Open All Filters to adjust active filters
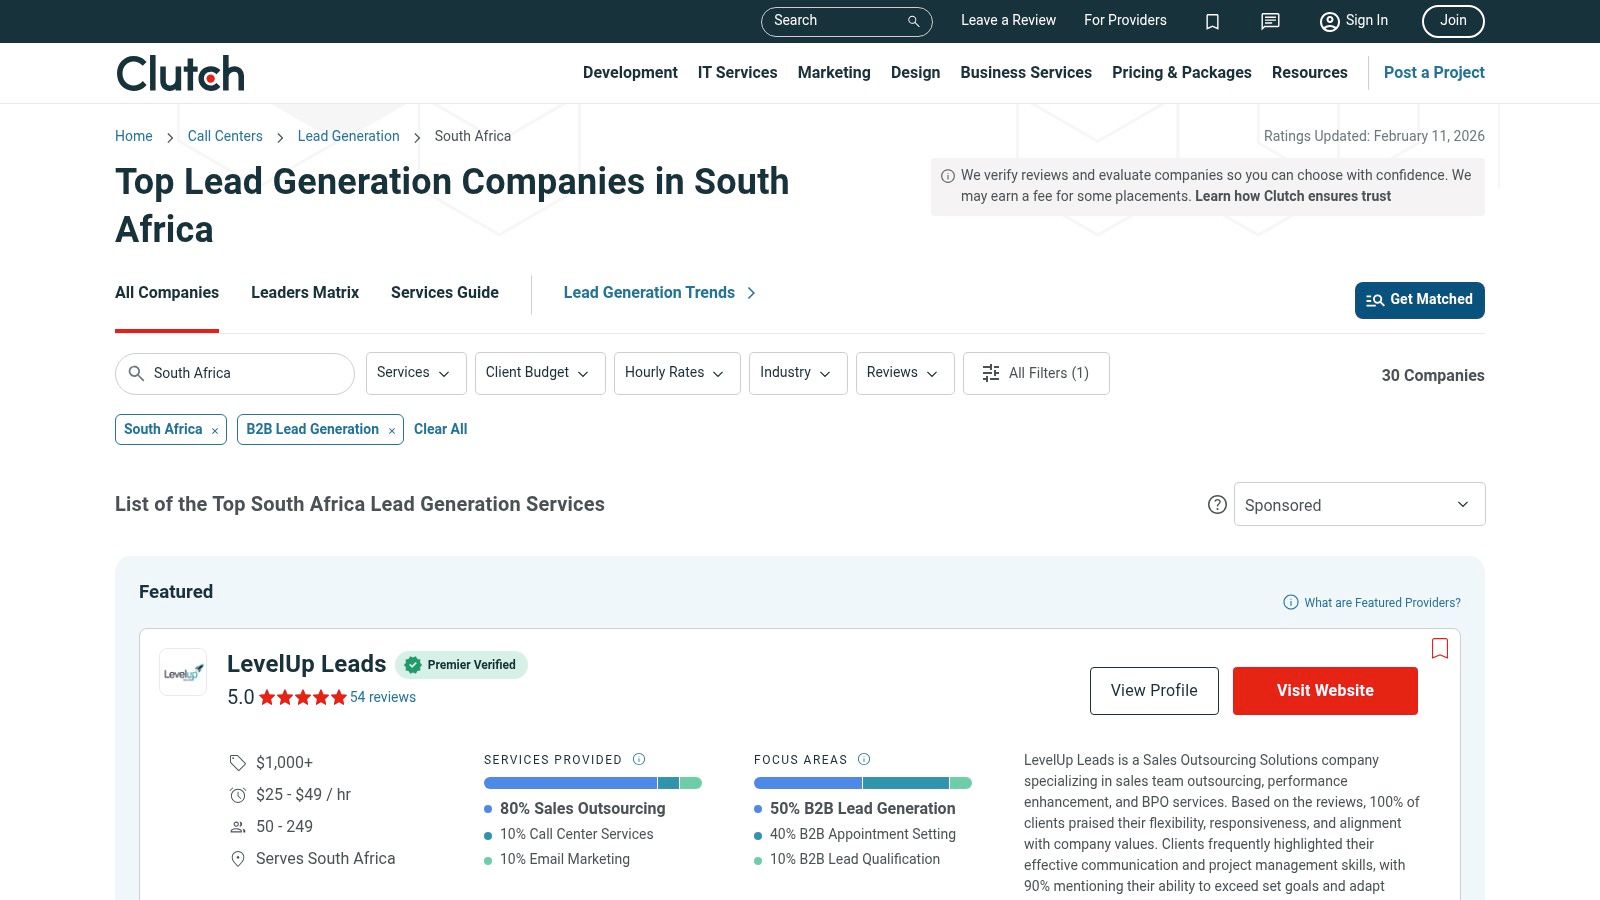This screenshot has width=1600, height=900. click(x=1036, y=373)
